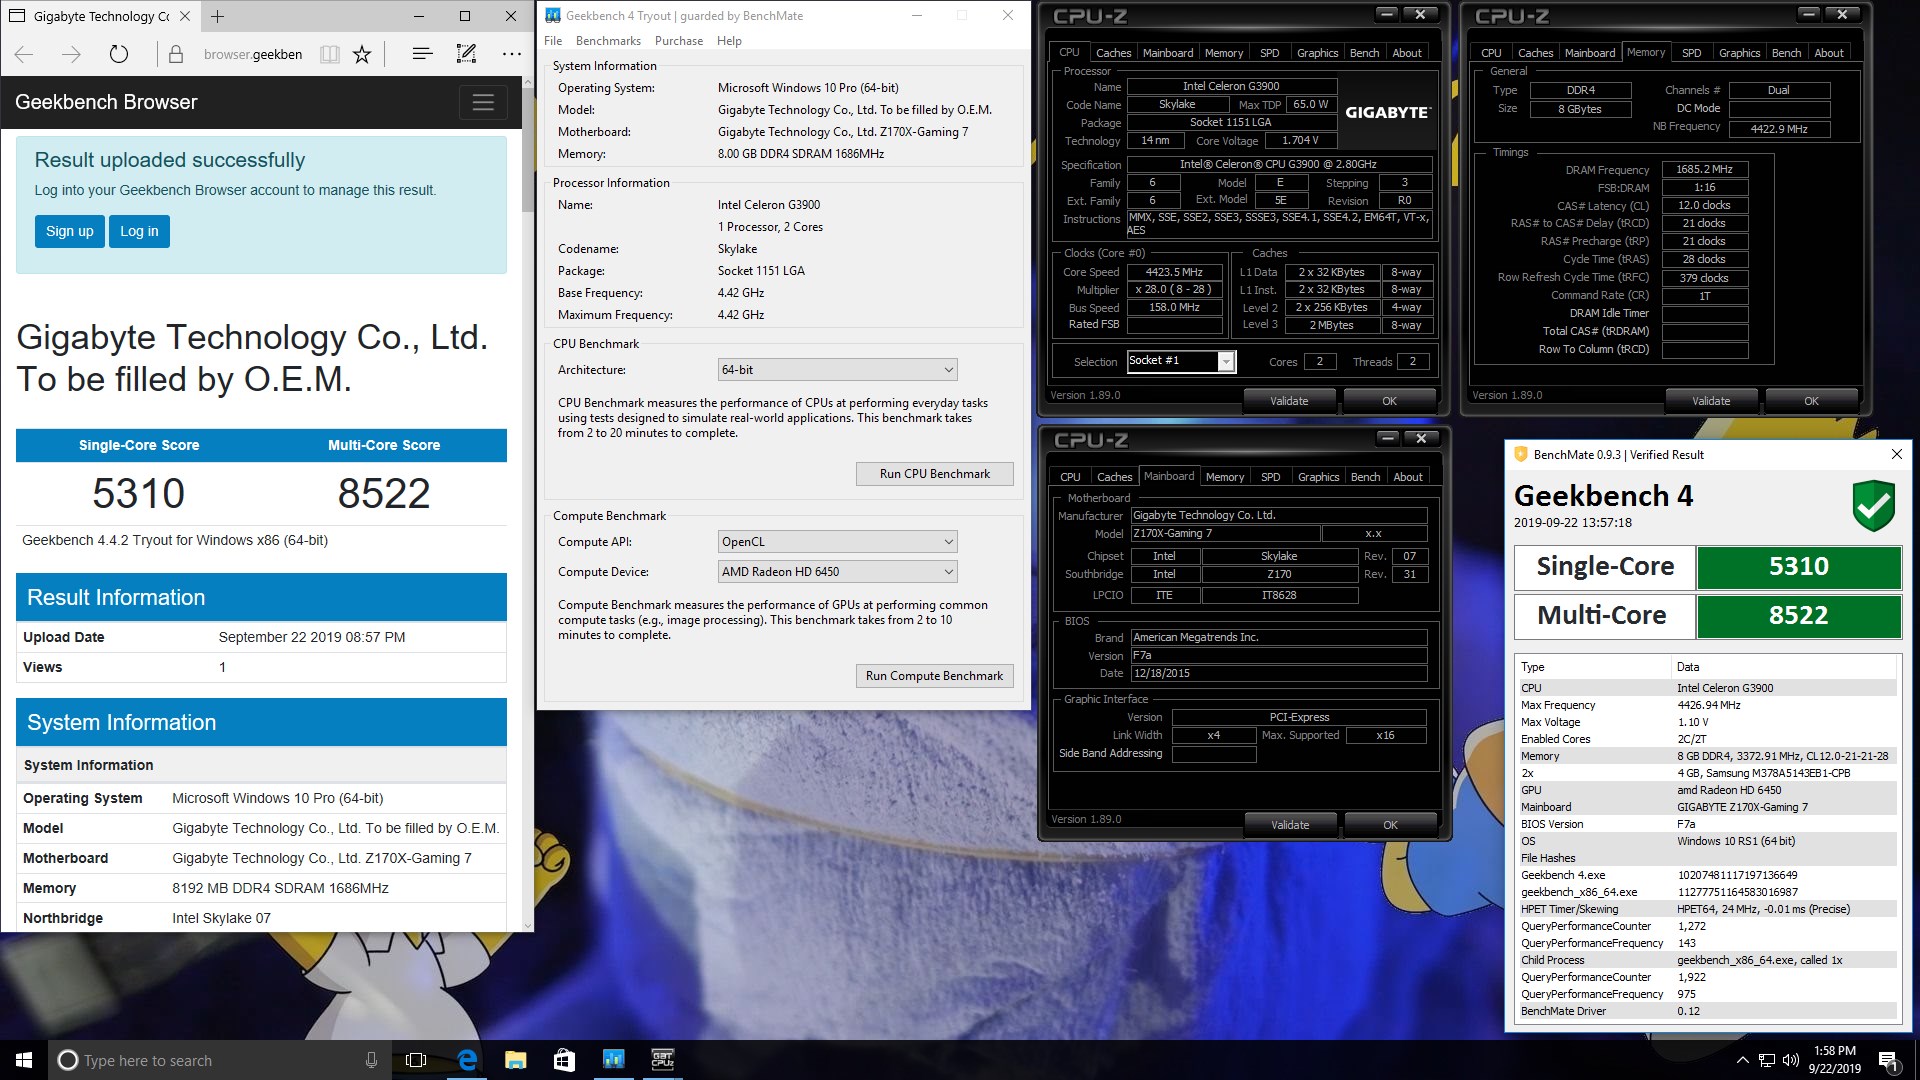1920x1080 pixels.
Task: Click the add notes pen icon in Edge
Action: [x=466, y=54]
